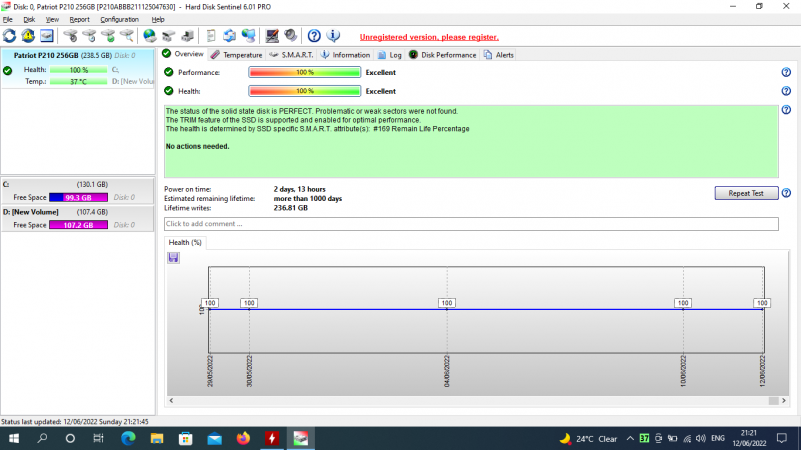
Task: Open the Disk menu
Action: pos(29,19)
